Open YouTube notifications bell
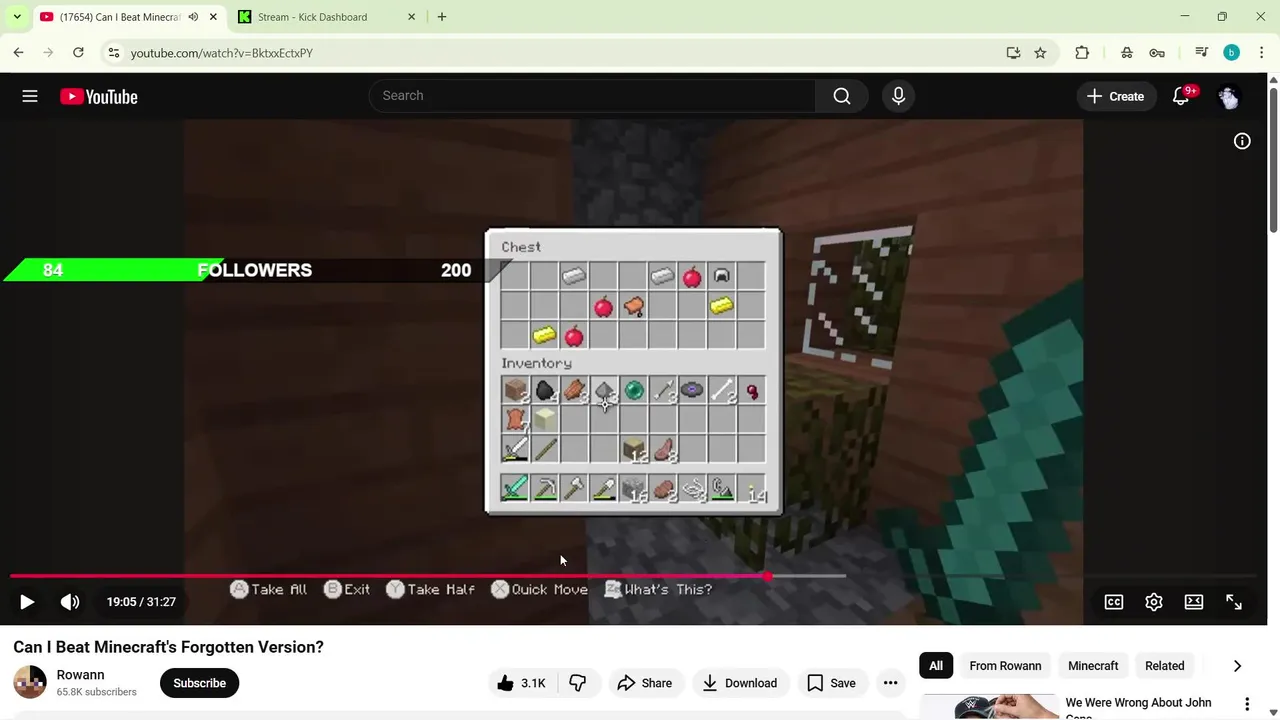This screenshot has width=1280, height=720. click(1181, 96)
